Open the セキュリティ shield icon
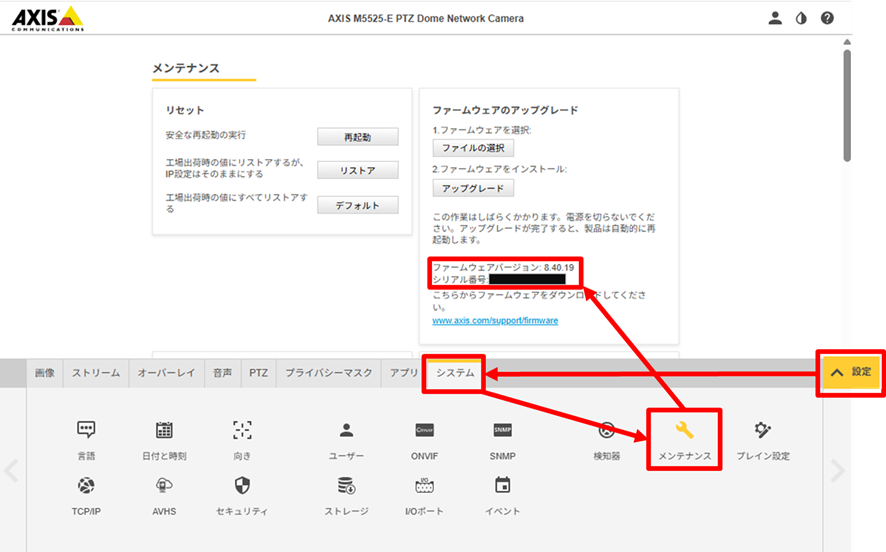Viewport: 886px width, 552px height. pos(242,487)
